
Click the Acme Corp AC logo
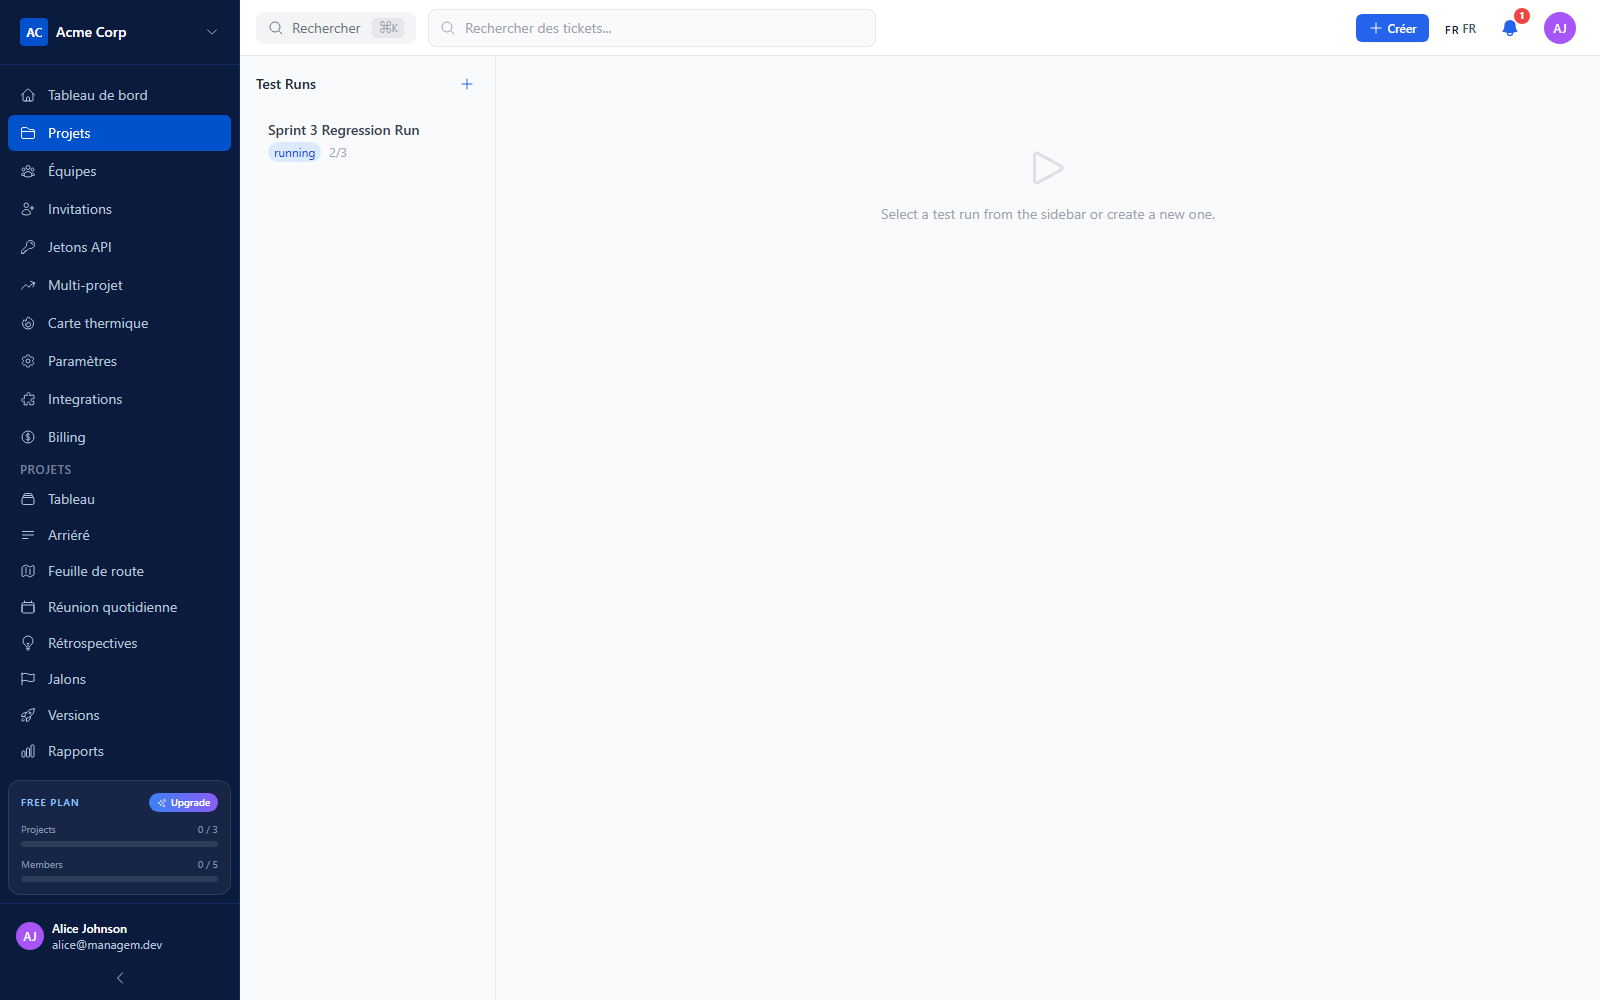[34, 32]
